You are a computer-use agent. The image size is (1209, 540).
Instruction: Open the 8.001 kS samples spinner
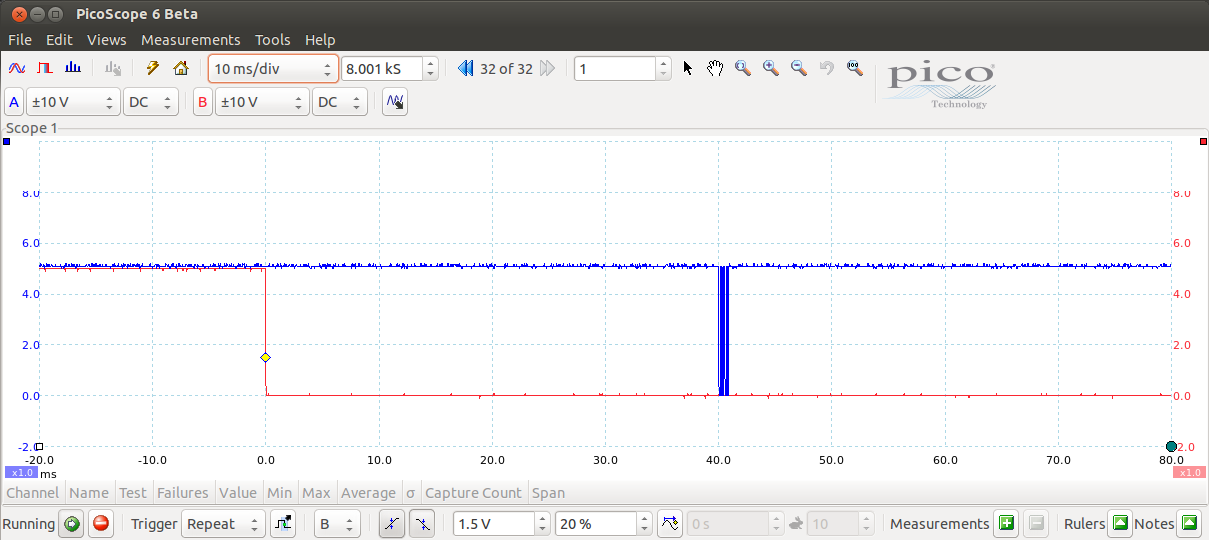[390, 69]
